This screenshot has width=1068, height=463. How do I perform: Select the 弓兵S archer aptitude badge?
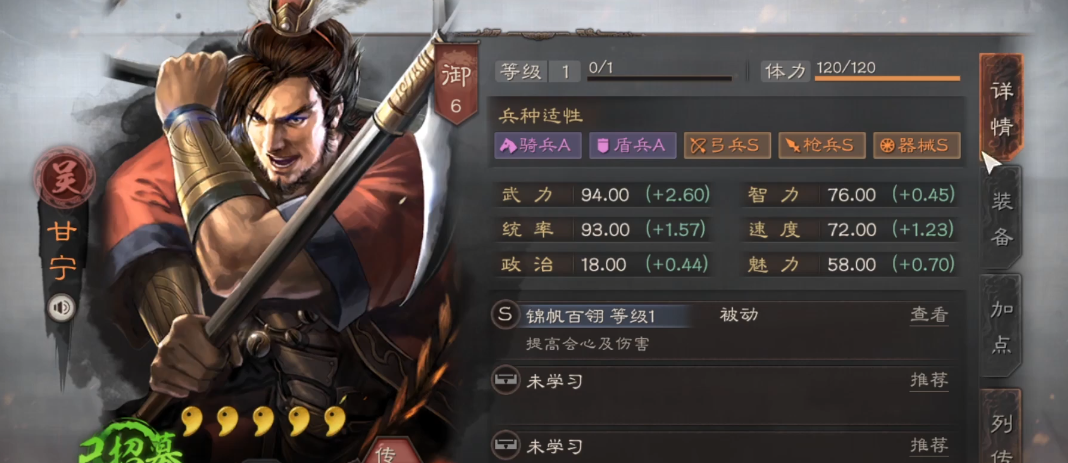(727, 146)
